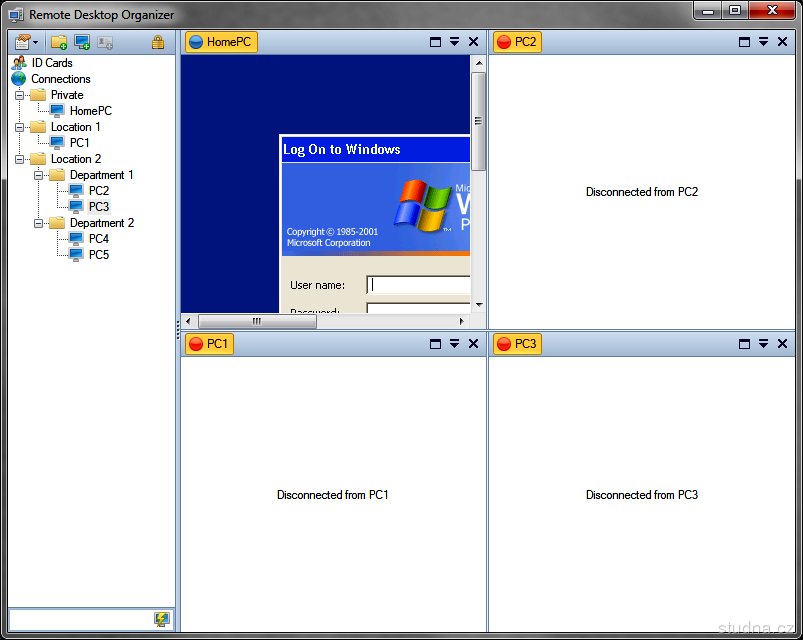
Task: Click the new connection monitor icon
Action: [x=82, y=42]
